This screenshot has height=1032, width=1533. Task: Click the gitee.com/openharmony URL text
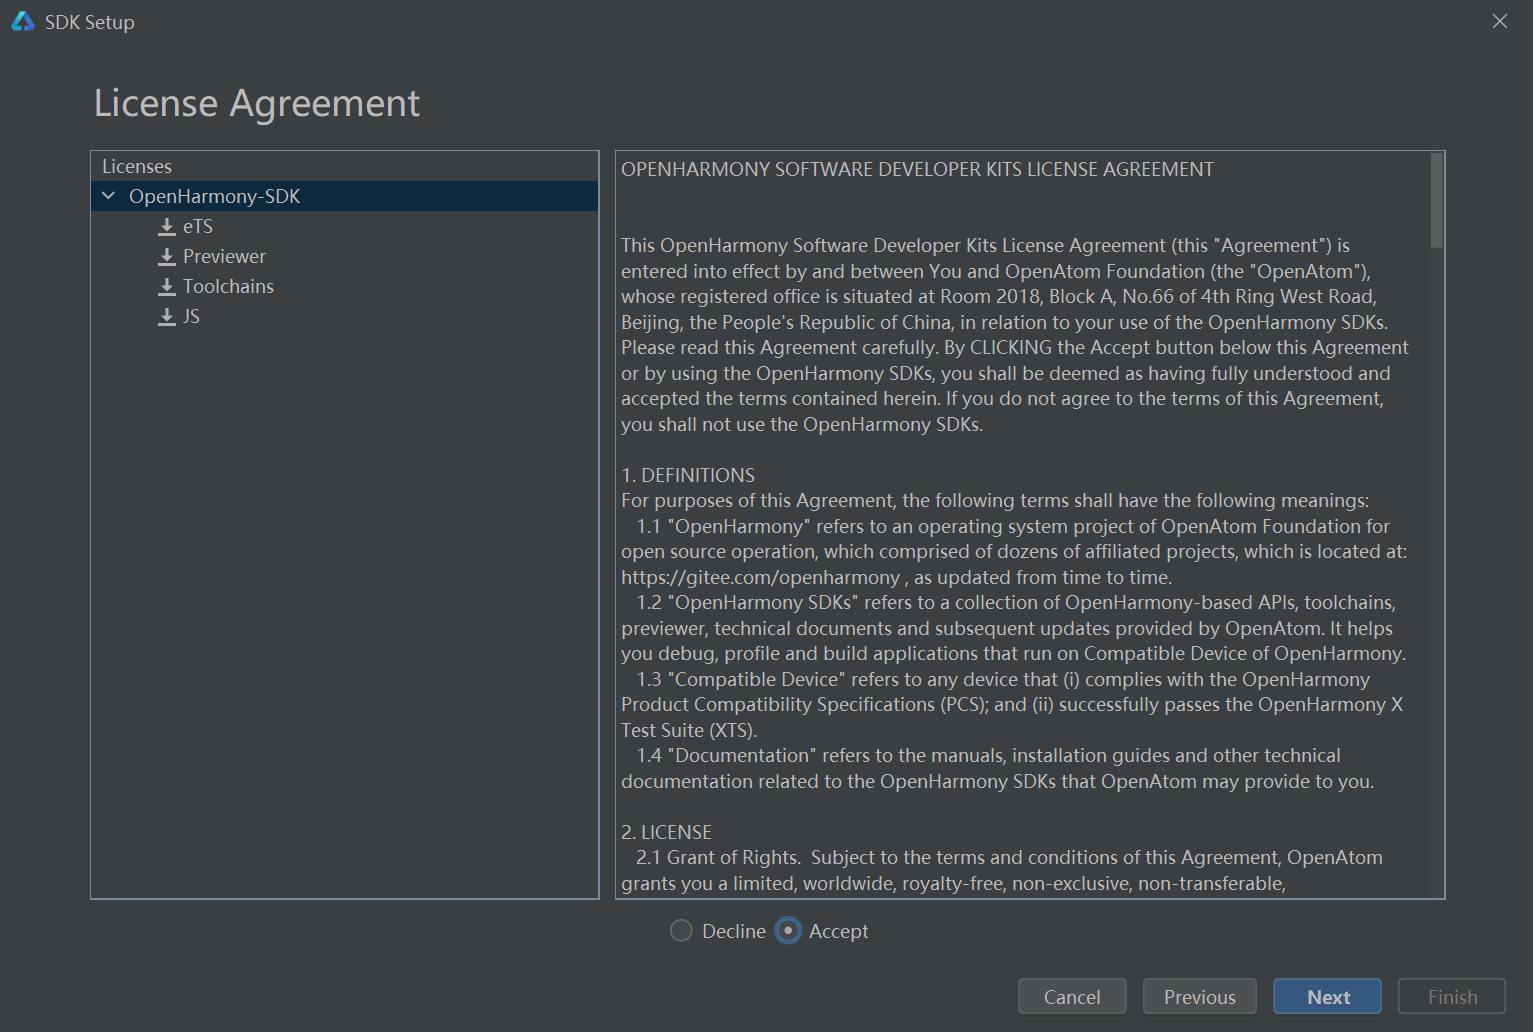[760, 577]
